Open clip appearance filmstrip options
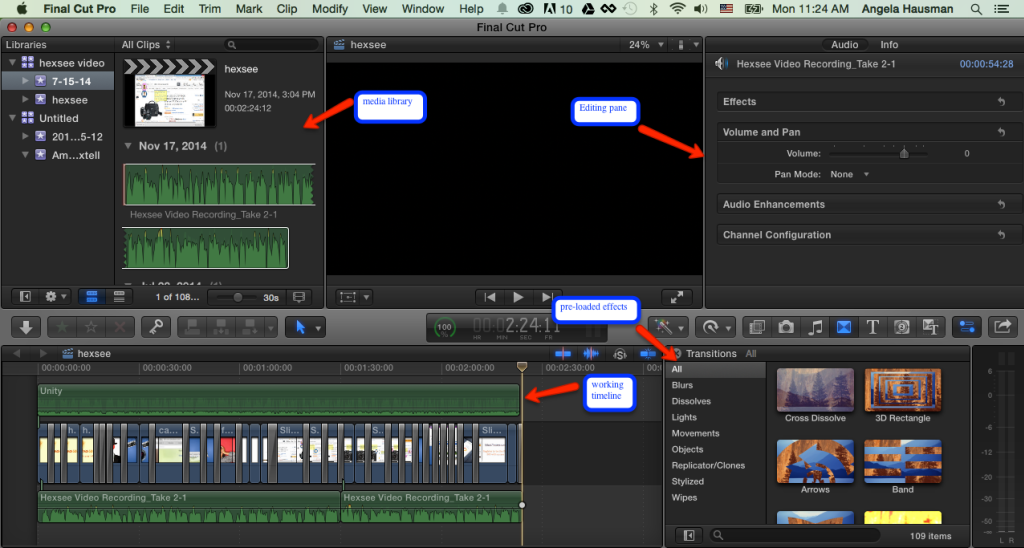This screenshot has height=548, width=1024. [x=298, y=297]
